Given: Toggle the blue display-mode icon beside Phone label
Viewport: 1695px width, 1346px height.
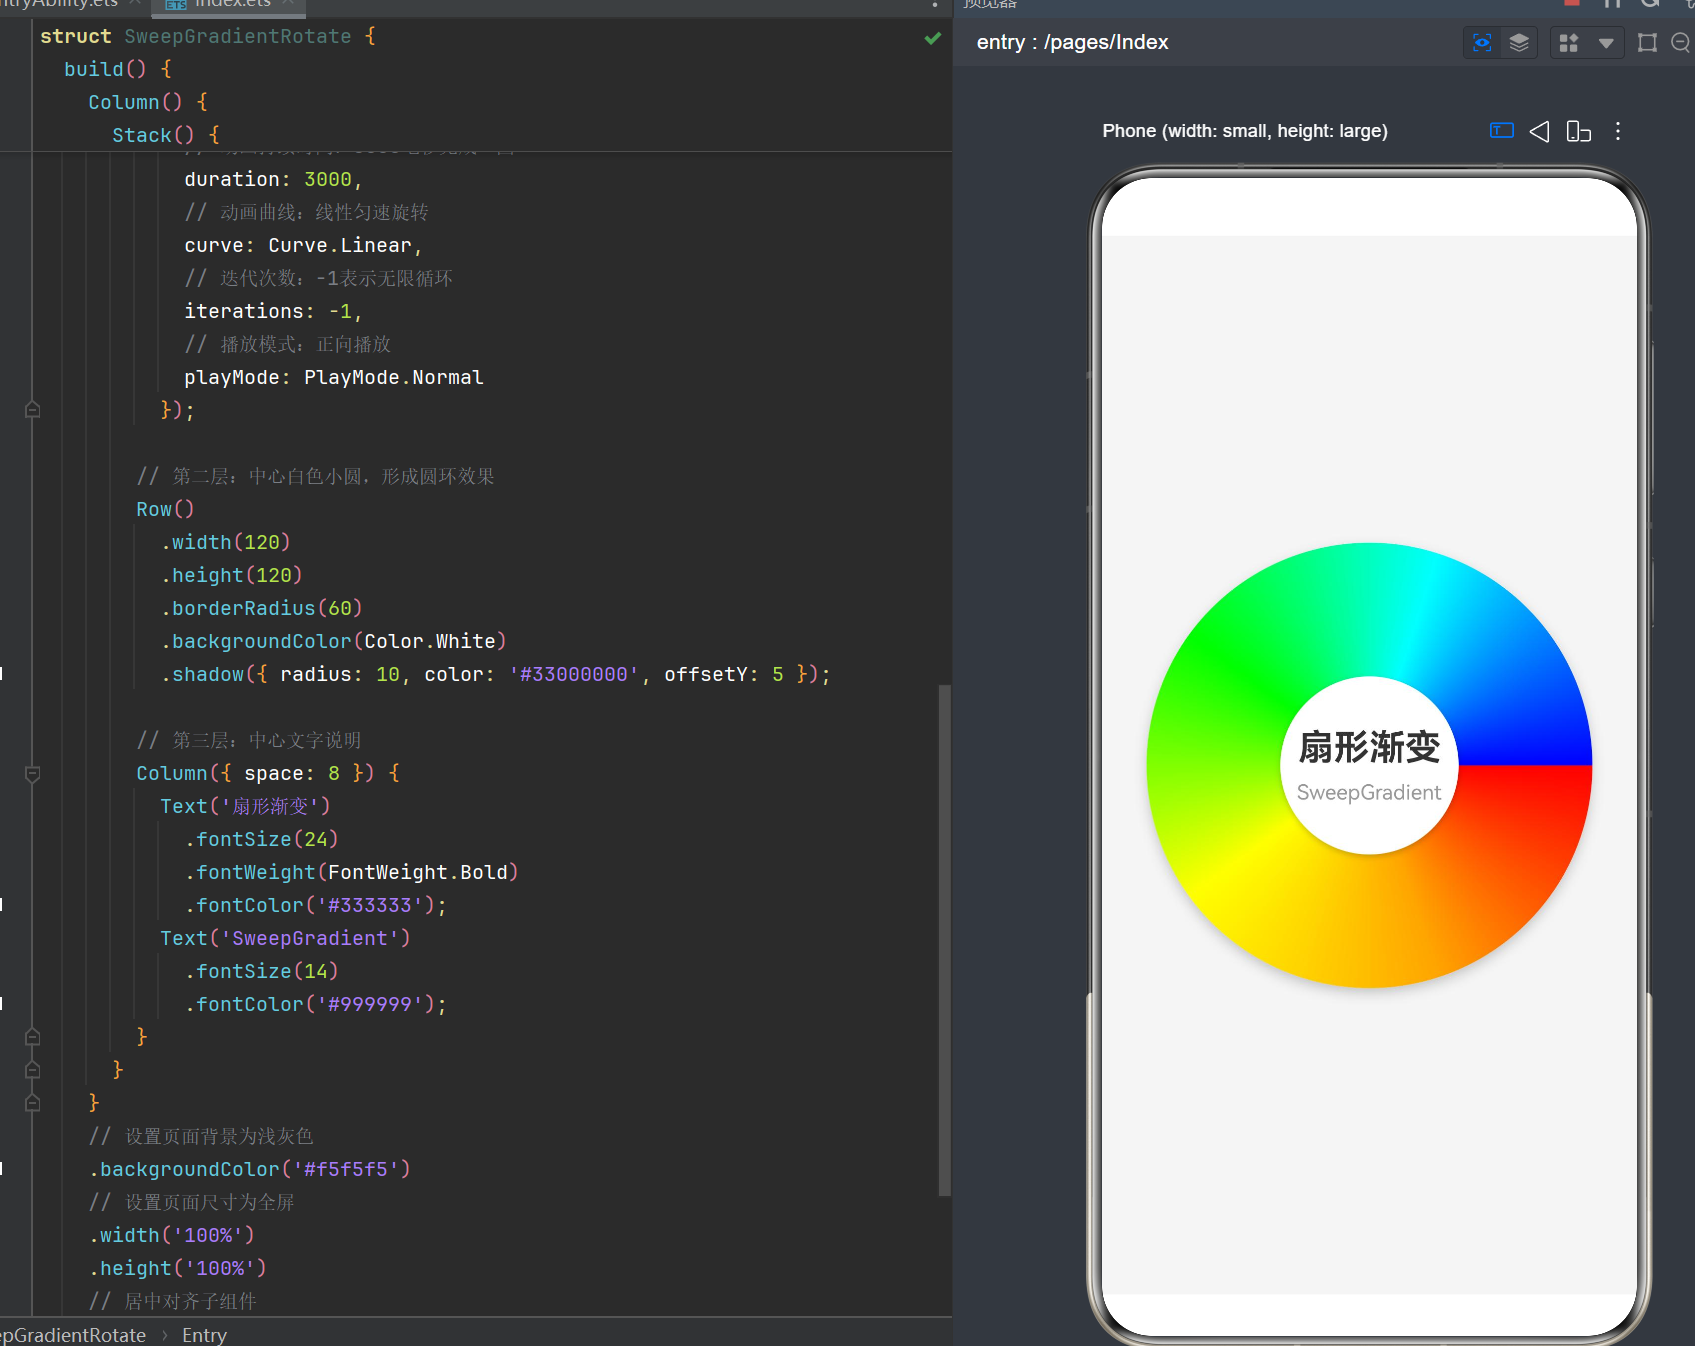Looking at the screenshot, I should point(1501,131).
